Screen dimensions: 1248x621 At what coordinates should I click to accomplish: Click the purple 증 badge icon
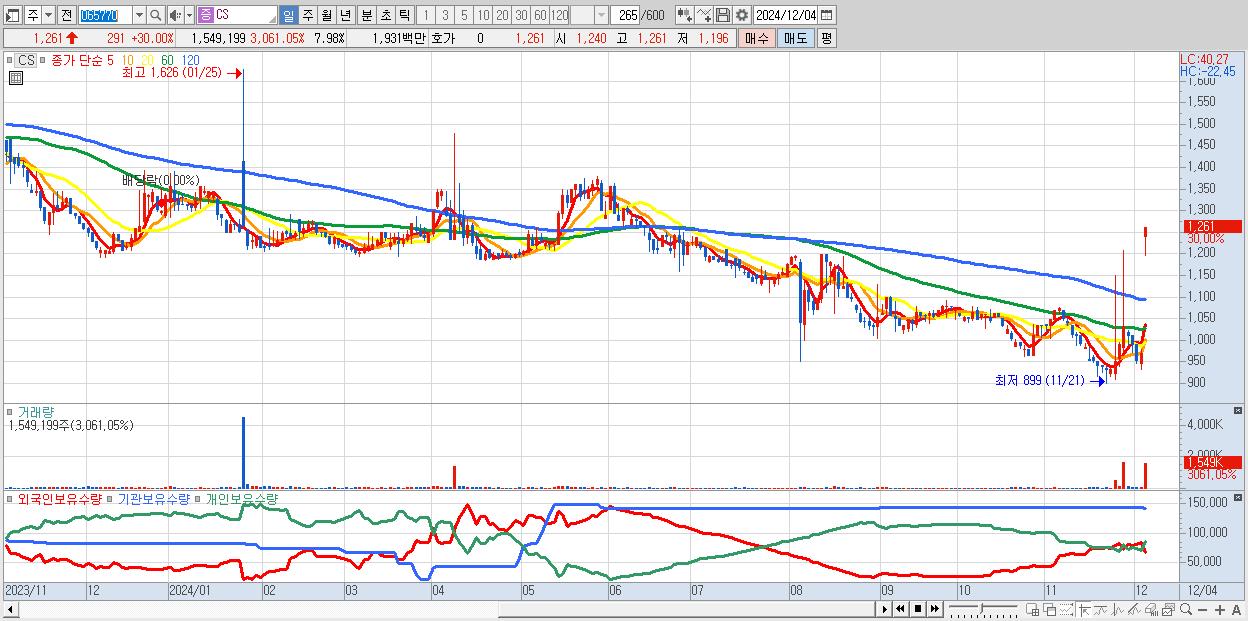click(205, 15)
